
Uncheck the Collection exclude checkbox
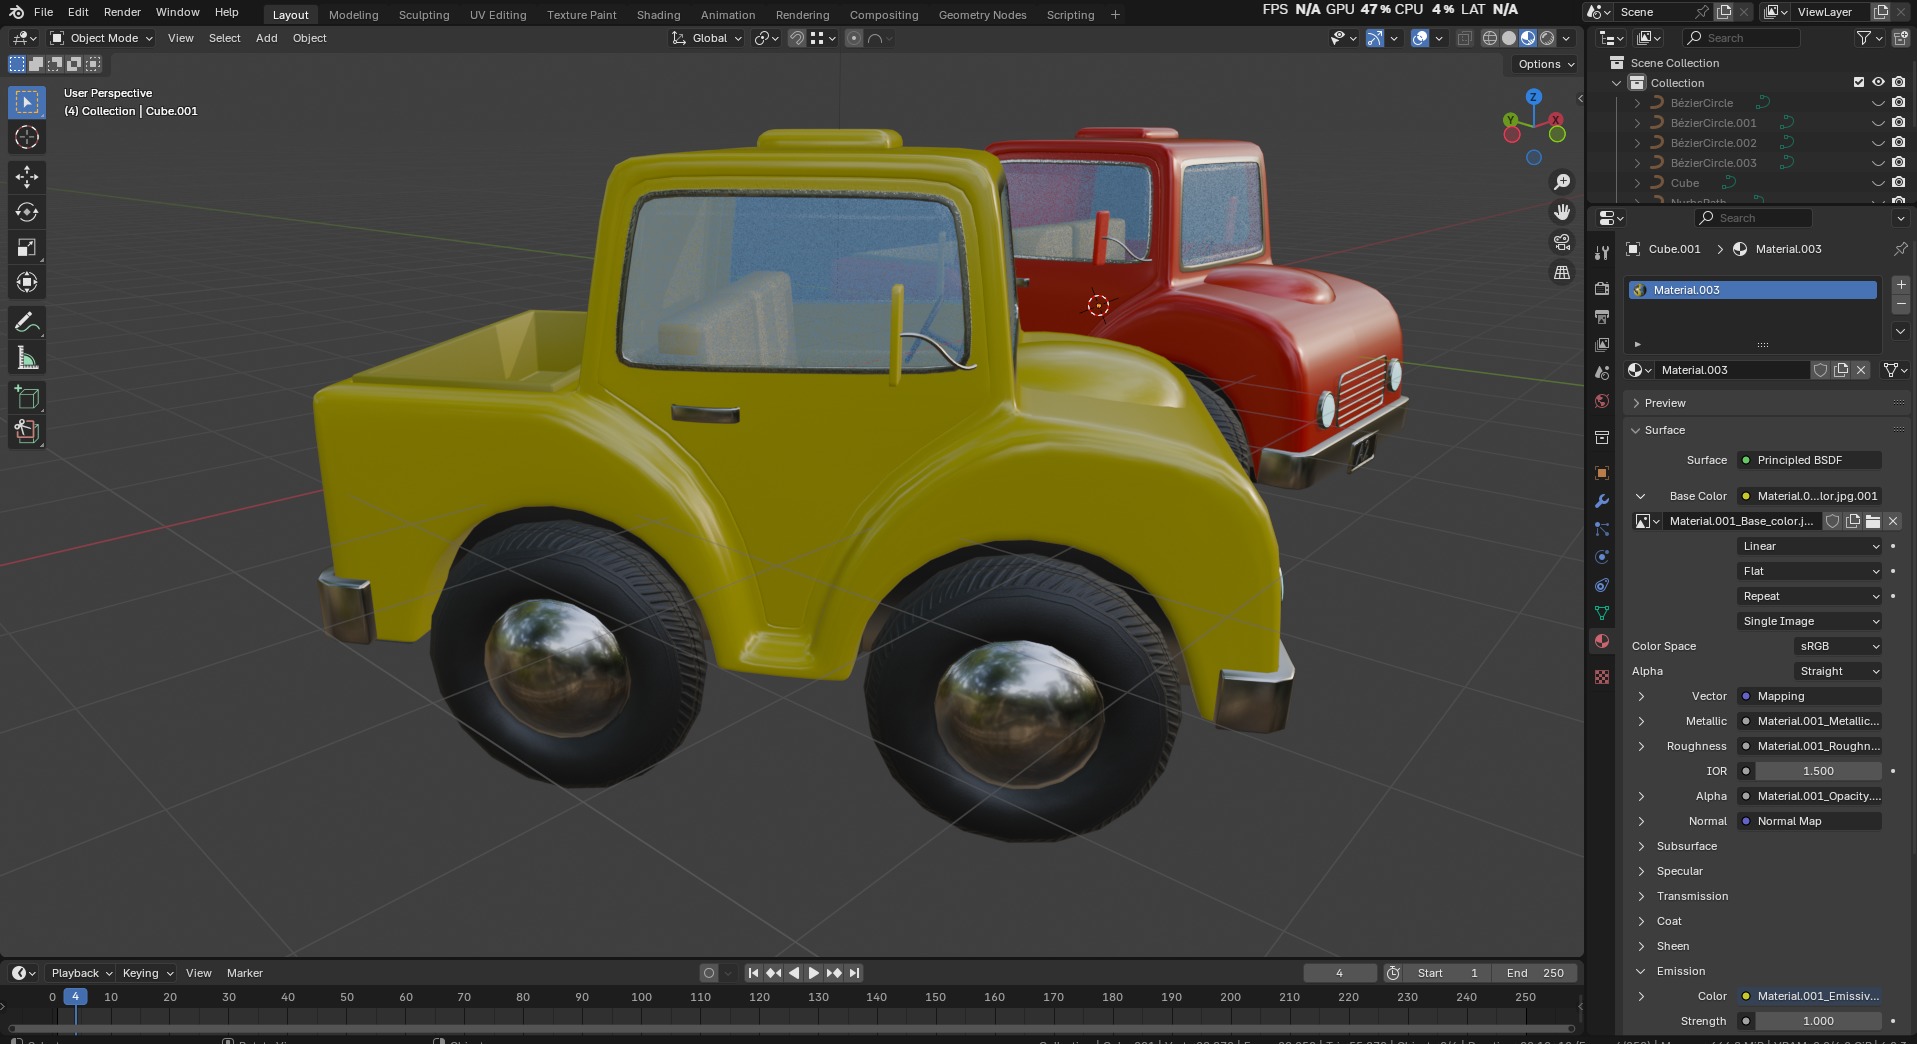(x=1859, y=83)
